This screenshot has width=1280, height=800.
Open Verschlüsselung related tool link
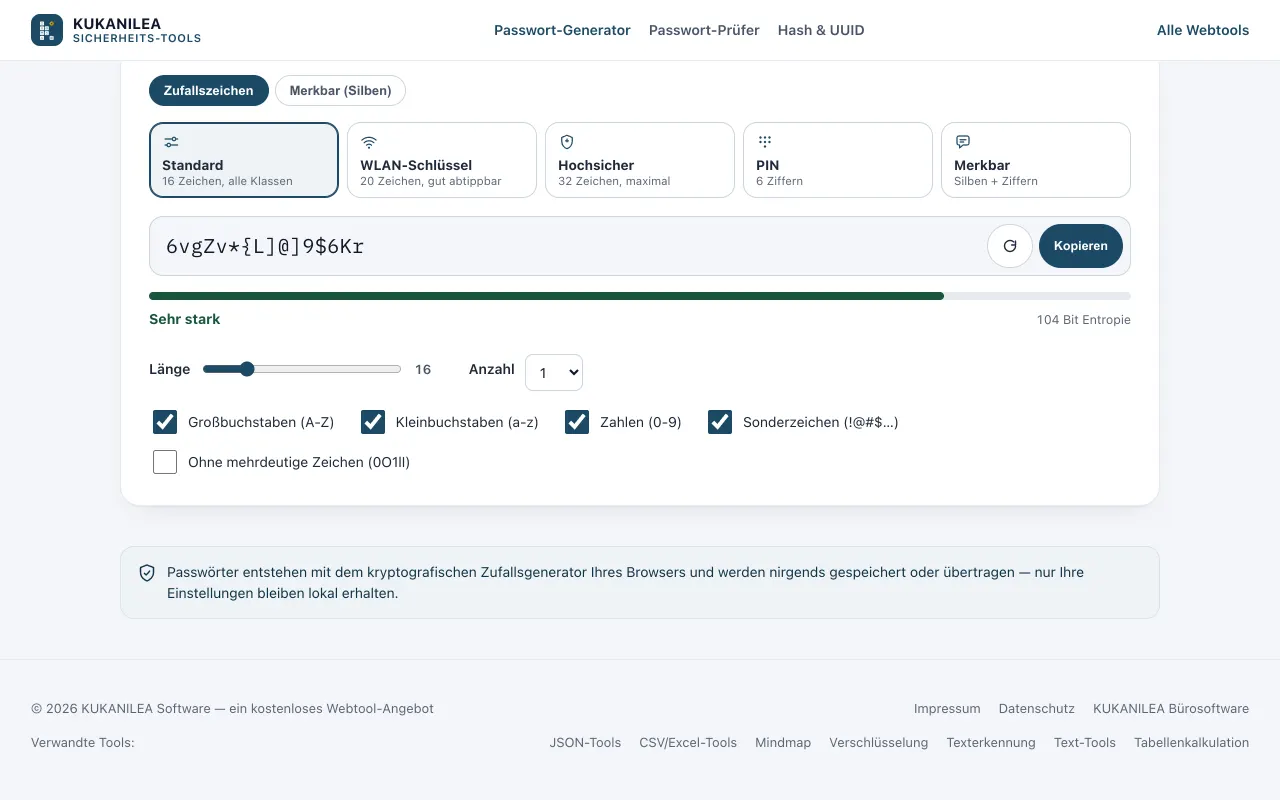879,742
